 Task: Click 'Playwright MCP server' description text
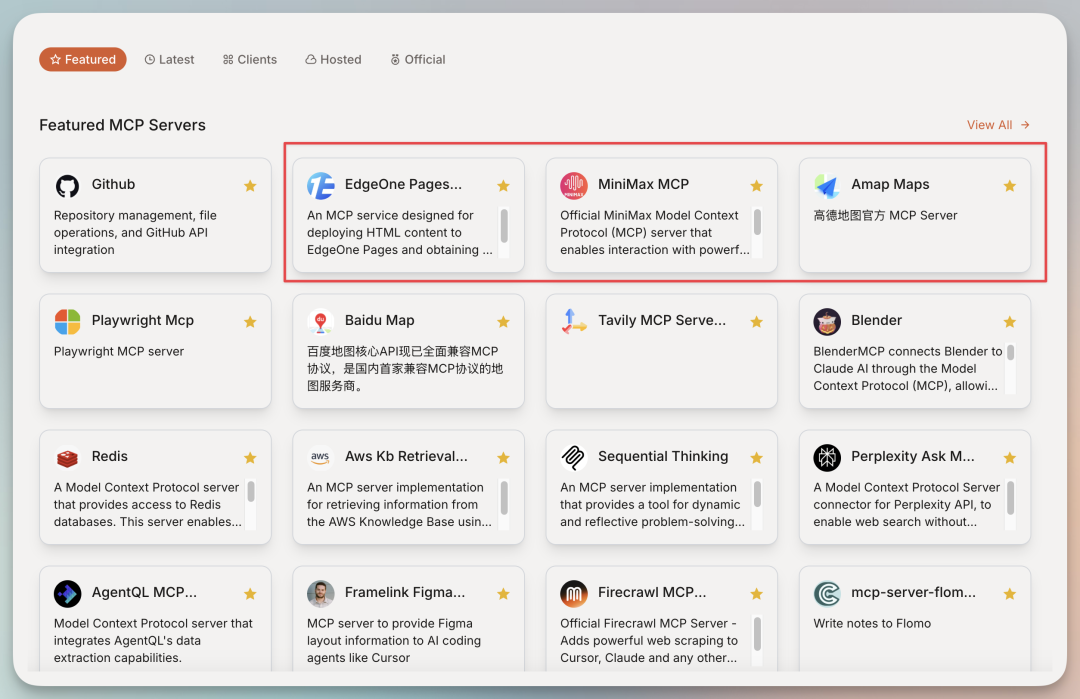point(118,351)
